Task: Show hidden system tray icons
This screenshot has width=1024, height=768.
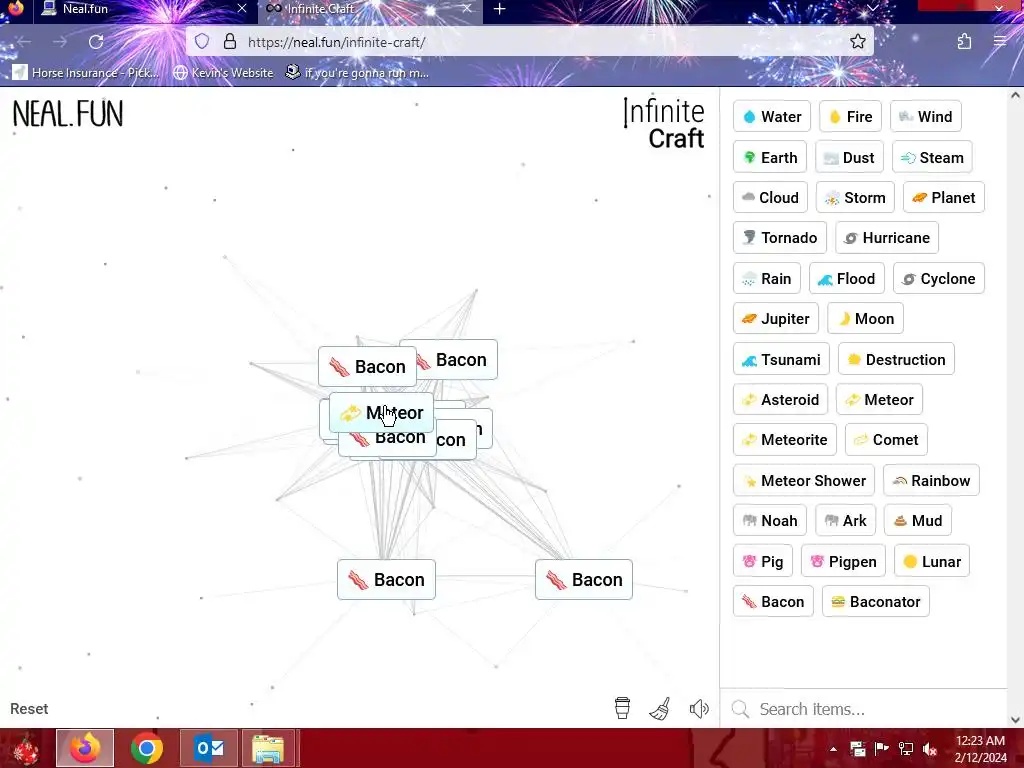Action: tap(833, 749)
